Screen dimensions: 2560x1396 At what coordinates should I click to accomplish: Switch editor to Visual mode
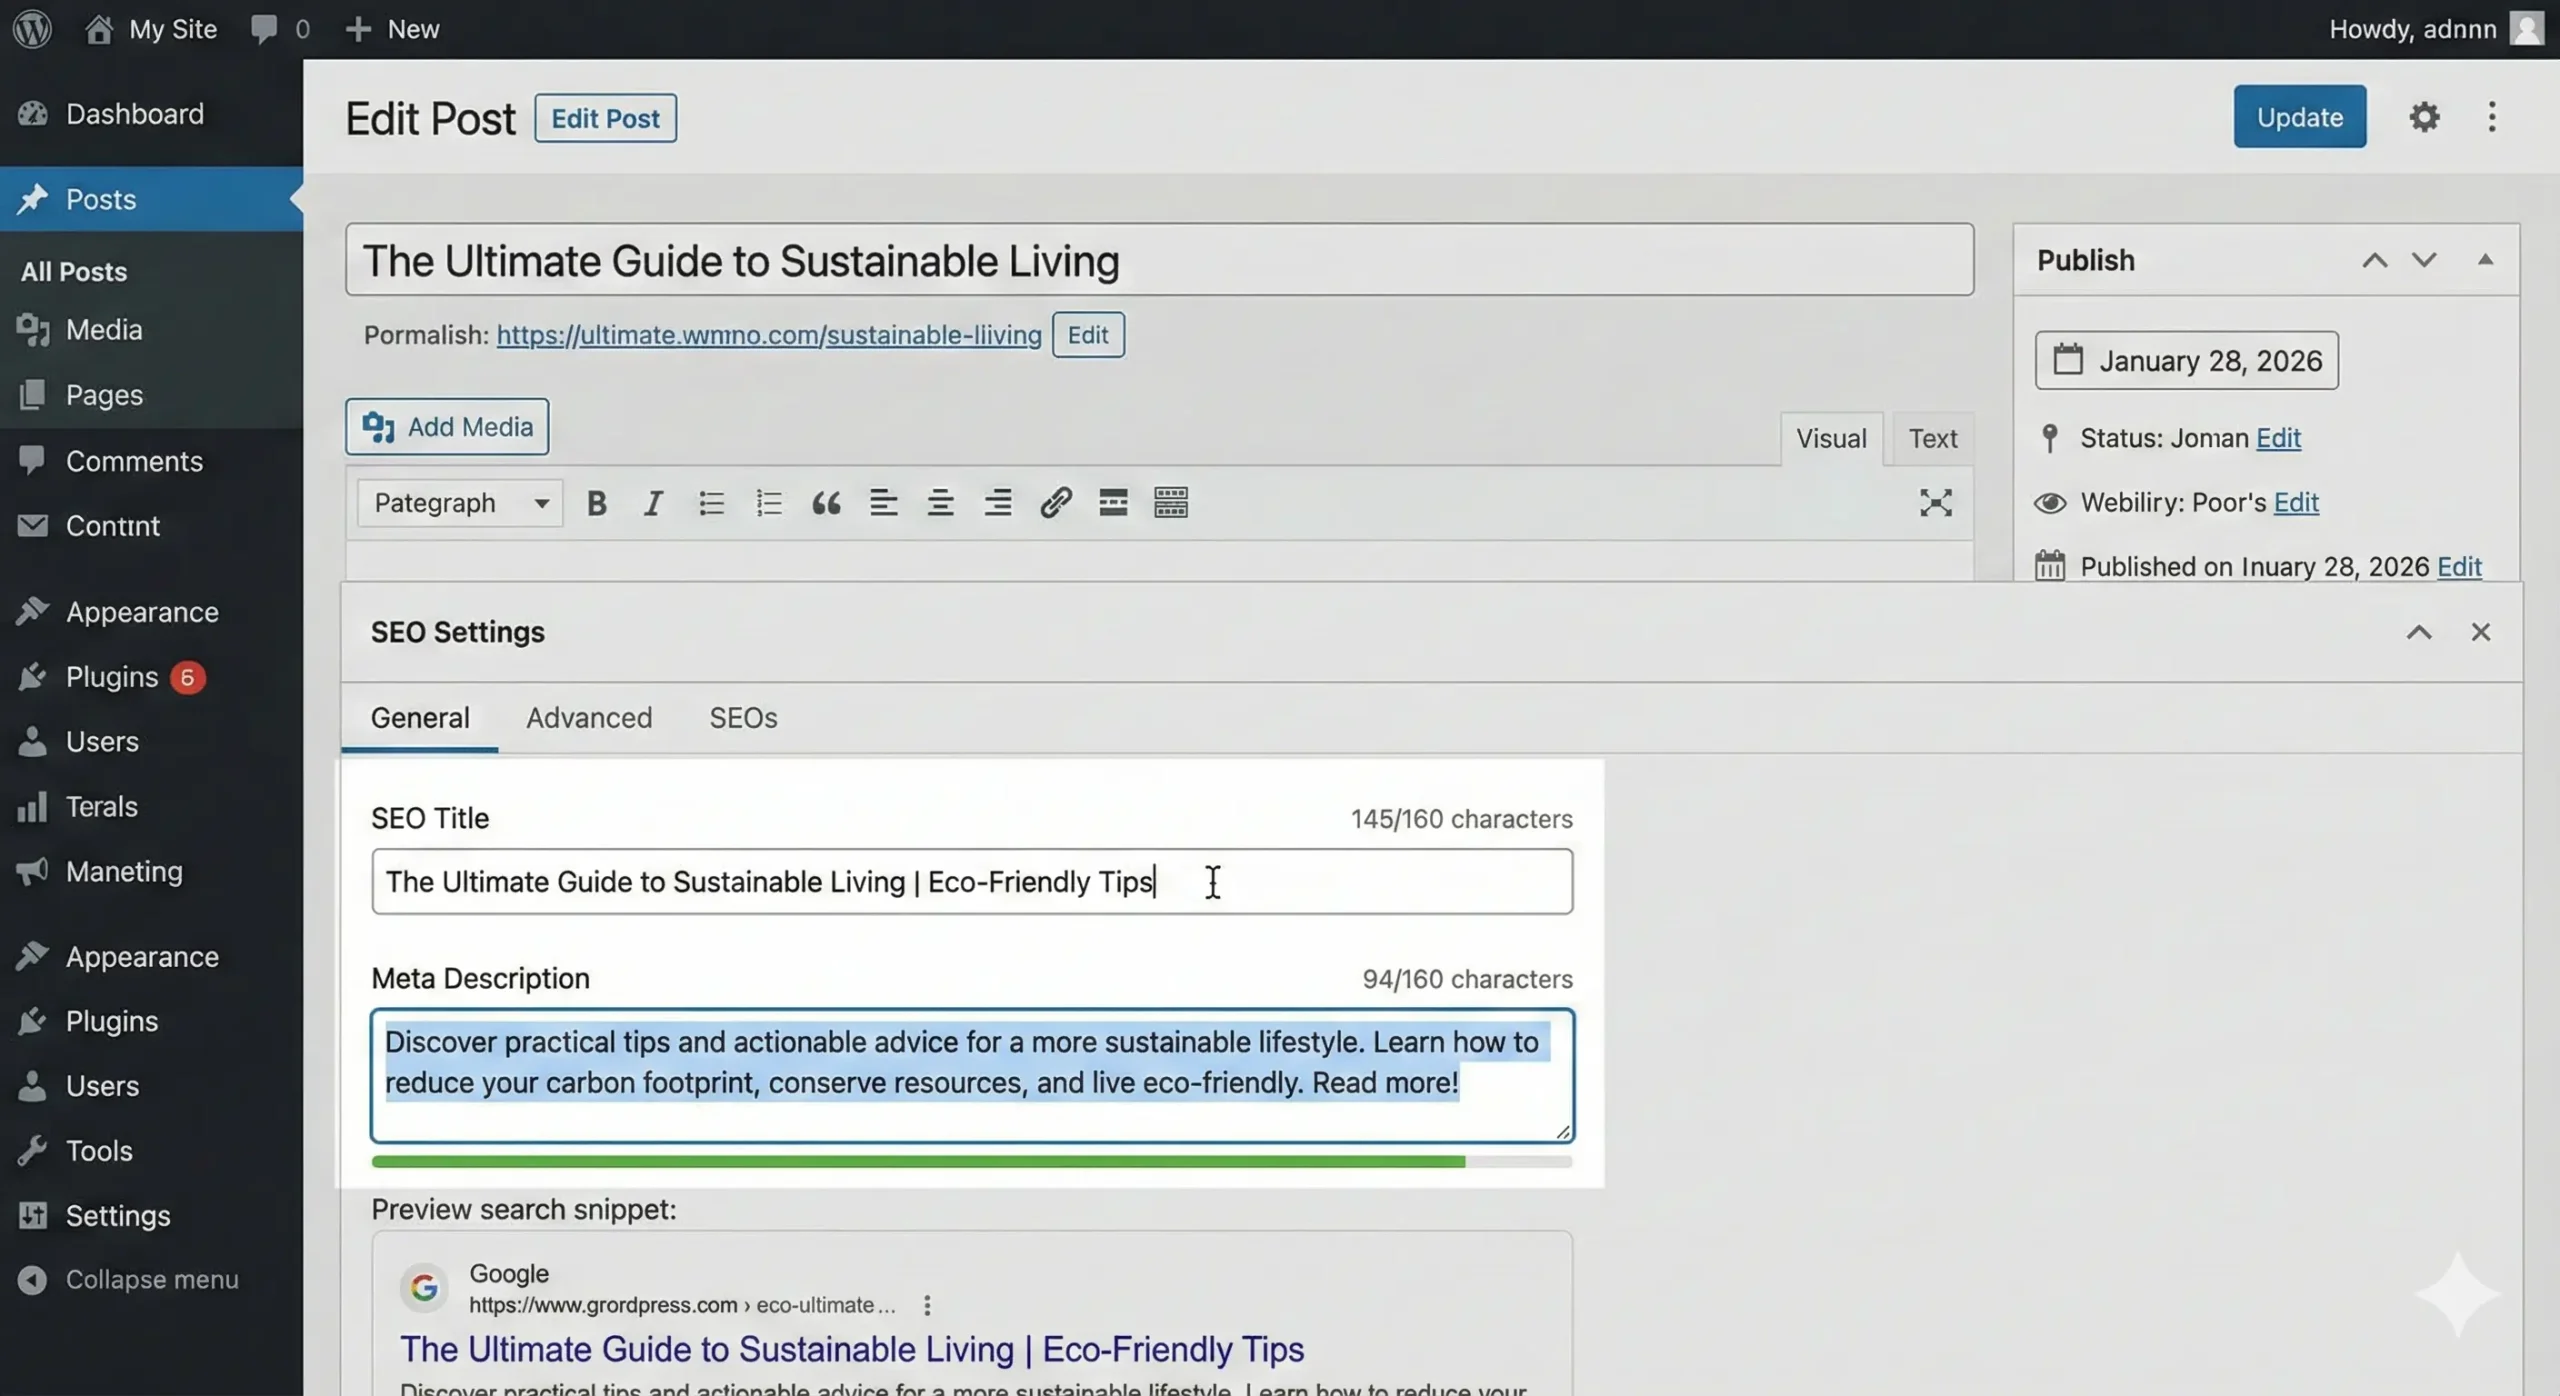(1830, 439)
